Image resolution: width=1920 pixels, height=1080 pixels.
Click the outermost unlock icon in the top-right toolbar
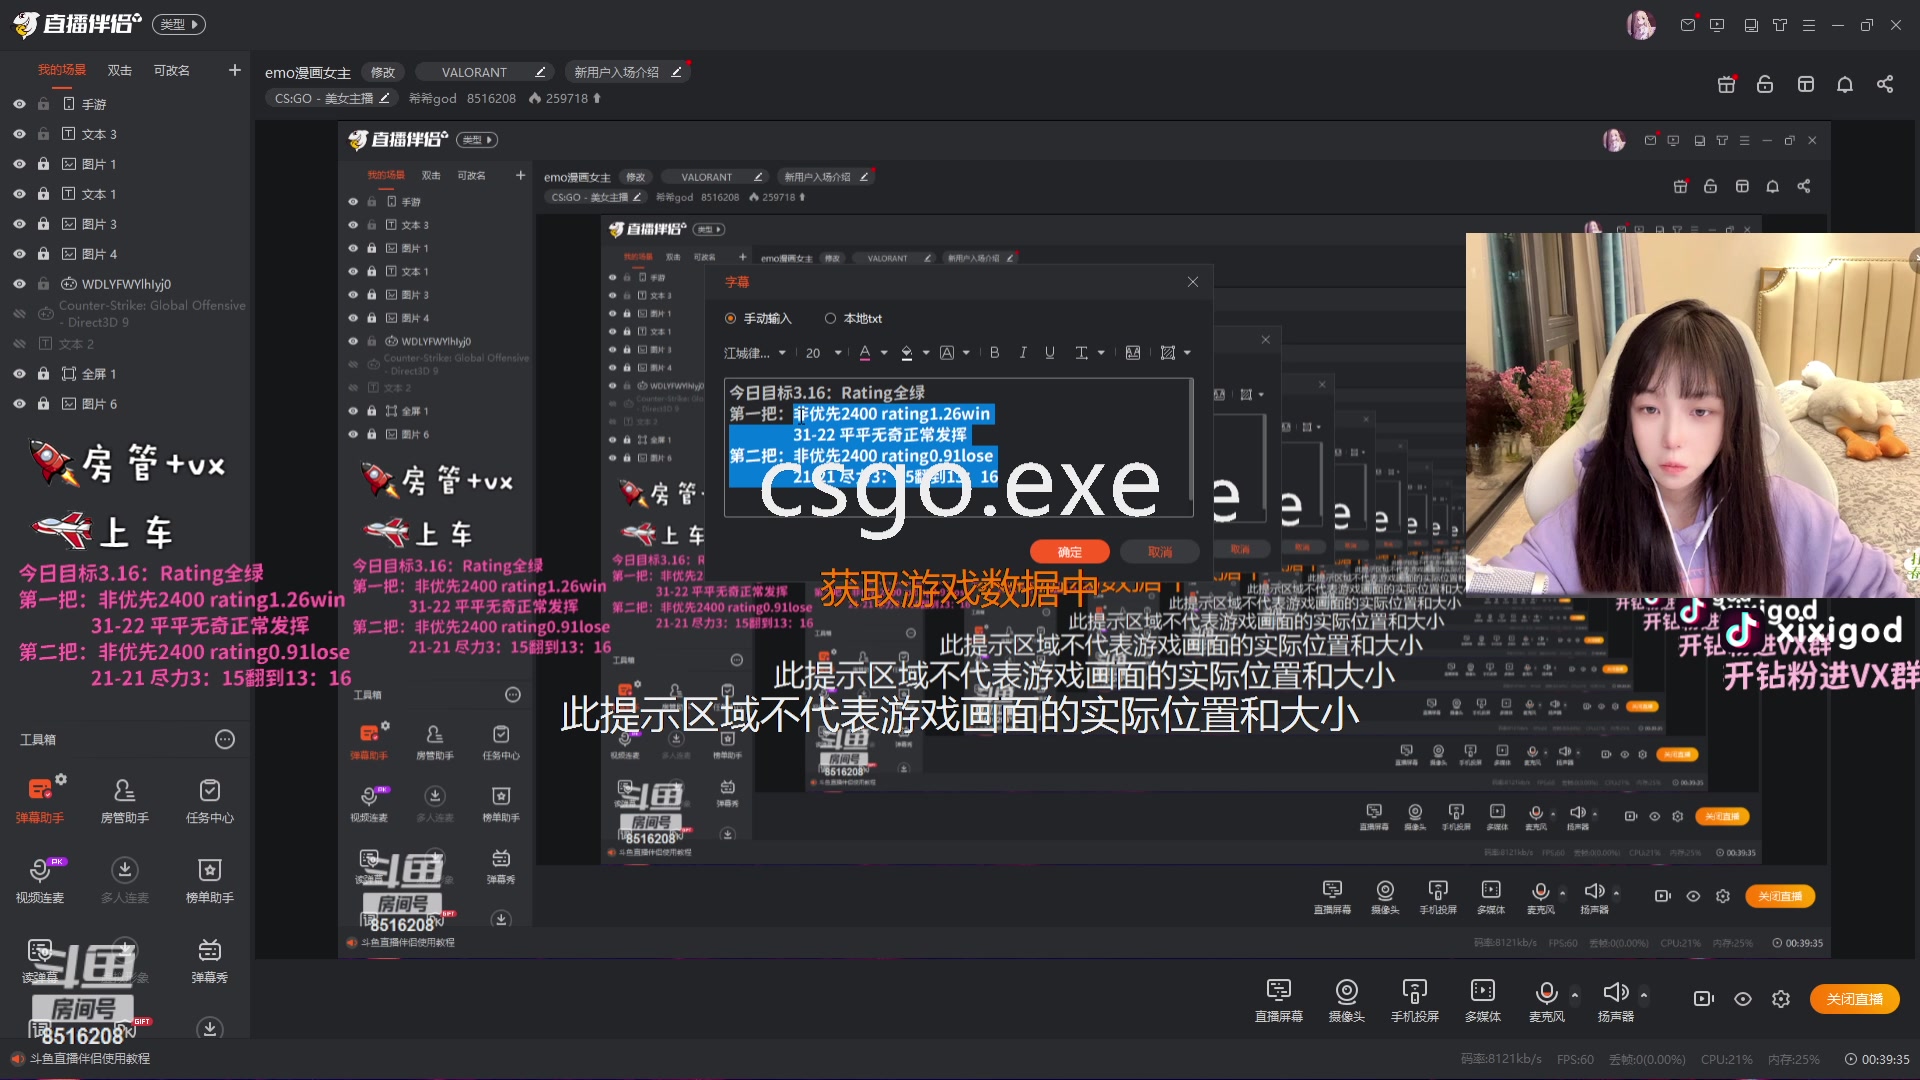click(x=1765, y=84)
